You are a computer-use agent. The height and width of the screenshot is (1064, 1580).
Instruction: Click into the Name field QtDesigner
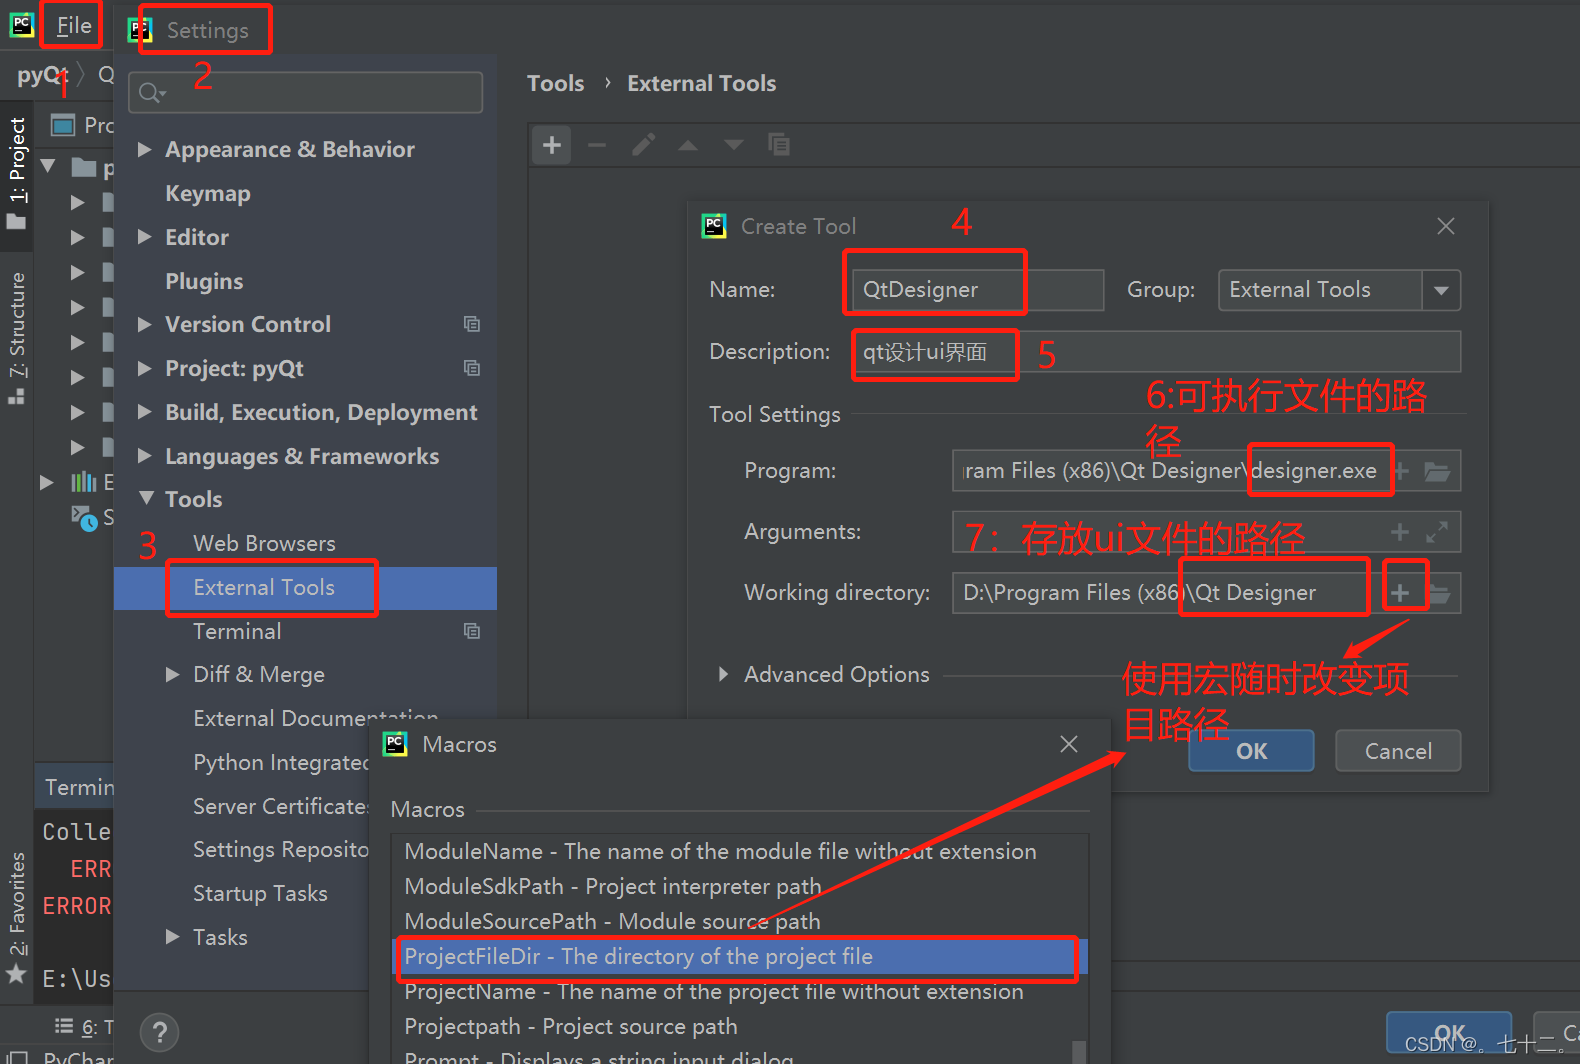point(978,290)
